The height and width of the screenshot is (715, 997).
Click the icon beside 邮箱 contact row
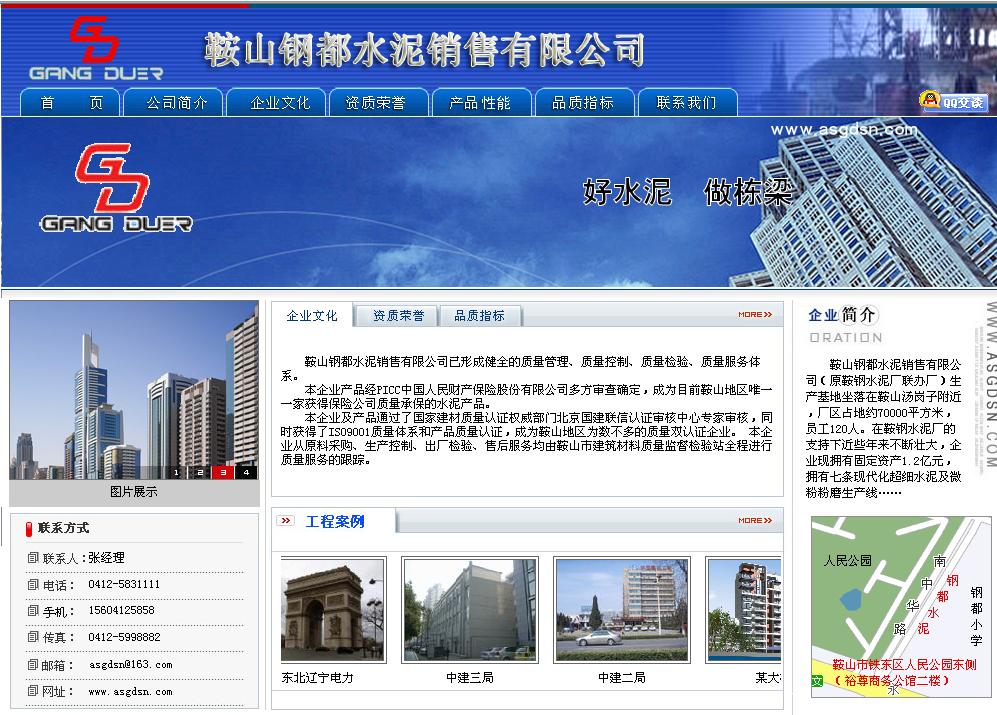(x=33, y=665)
